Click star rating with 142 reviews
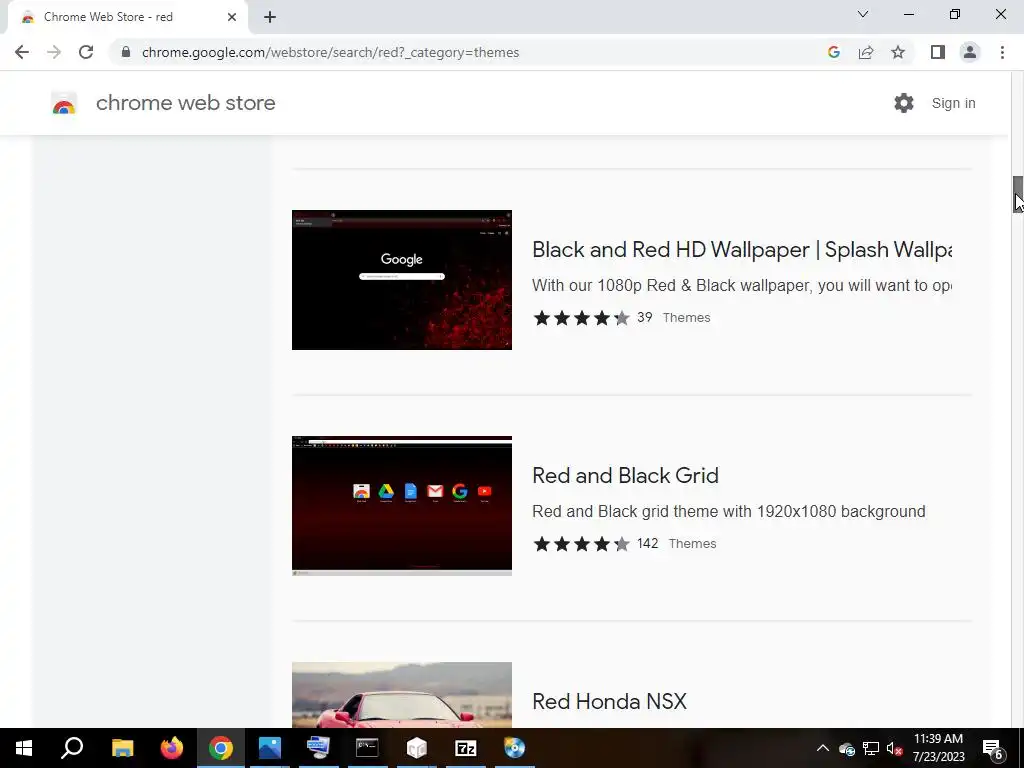This screenshot has height=768, width=1024. tap(581, 544)
